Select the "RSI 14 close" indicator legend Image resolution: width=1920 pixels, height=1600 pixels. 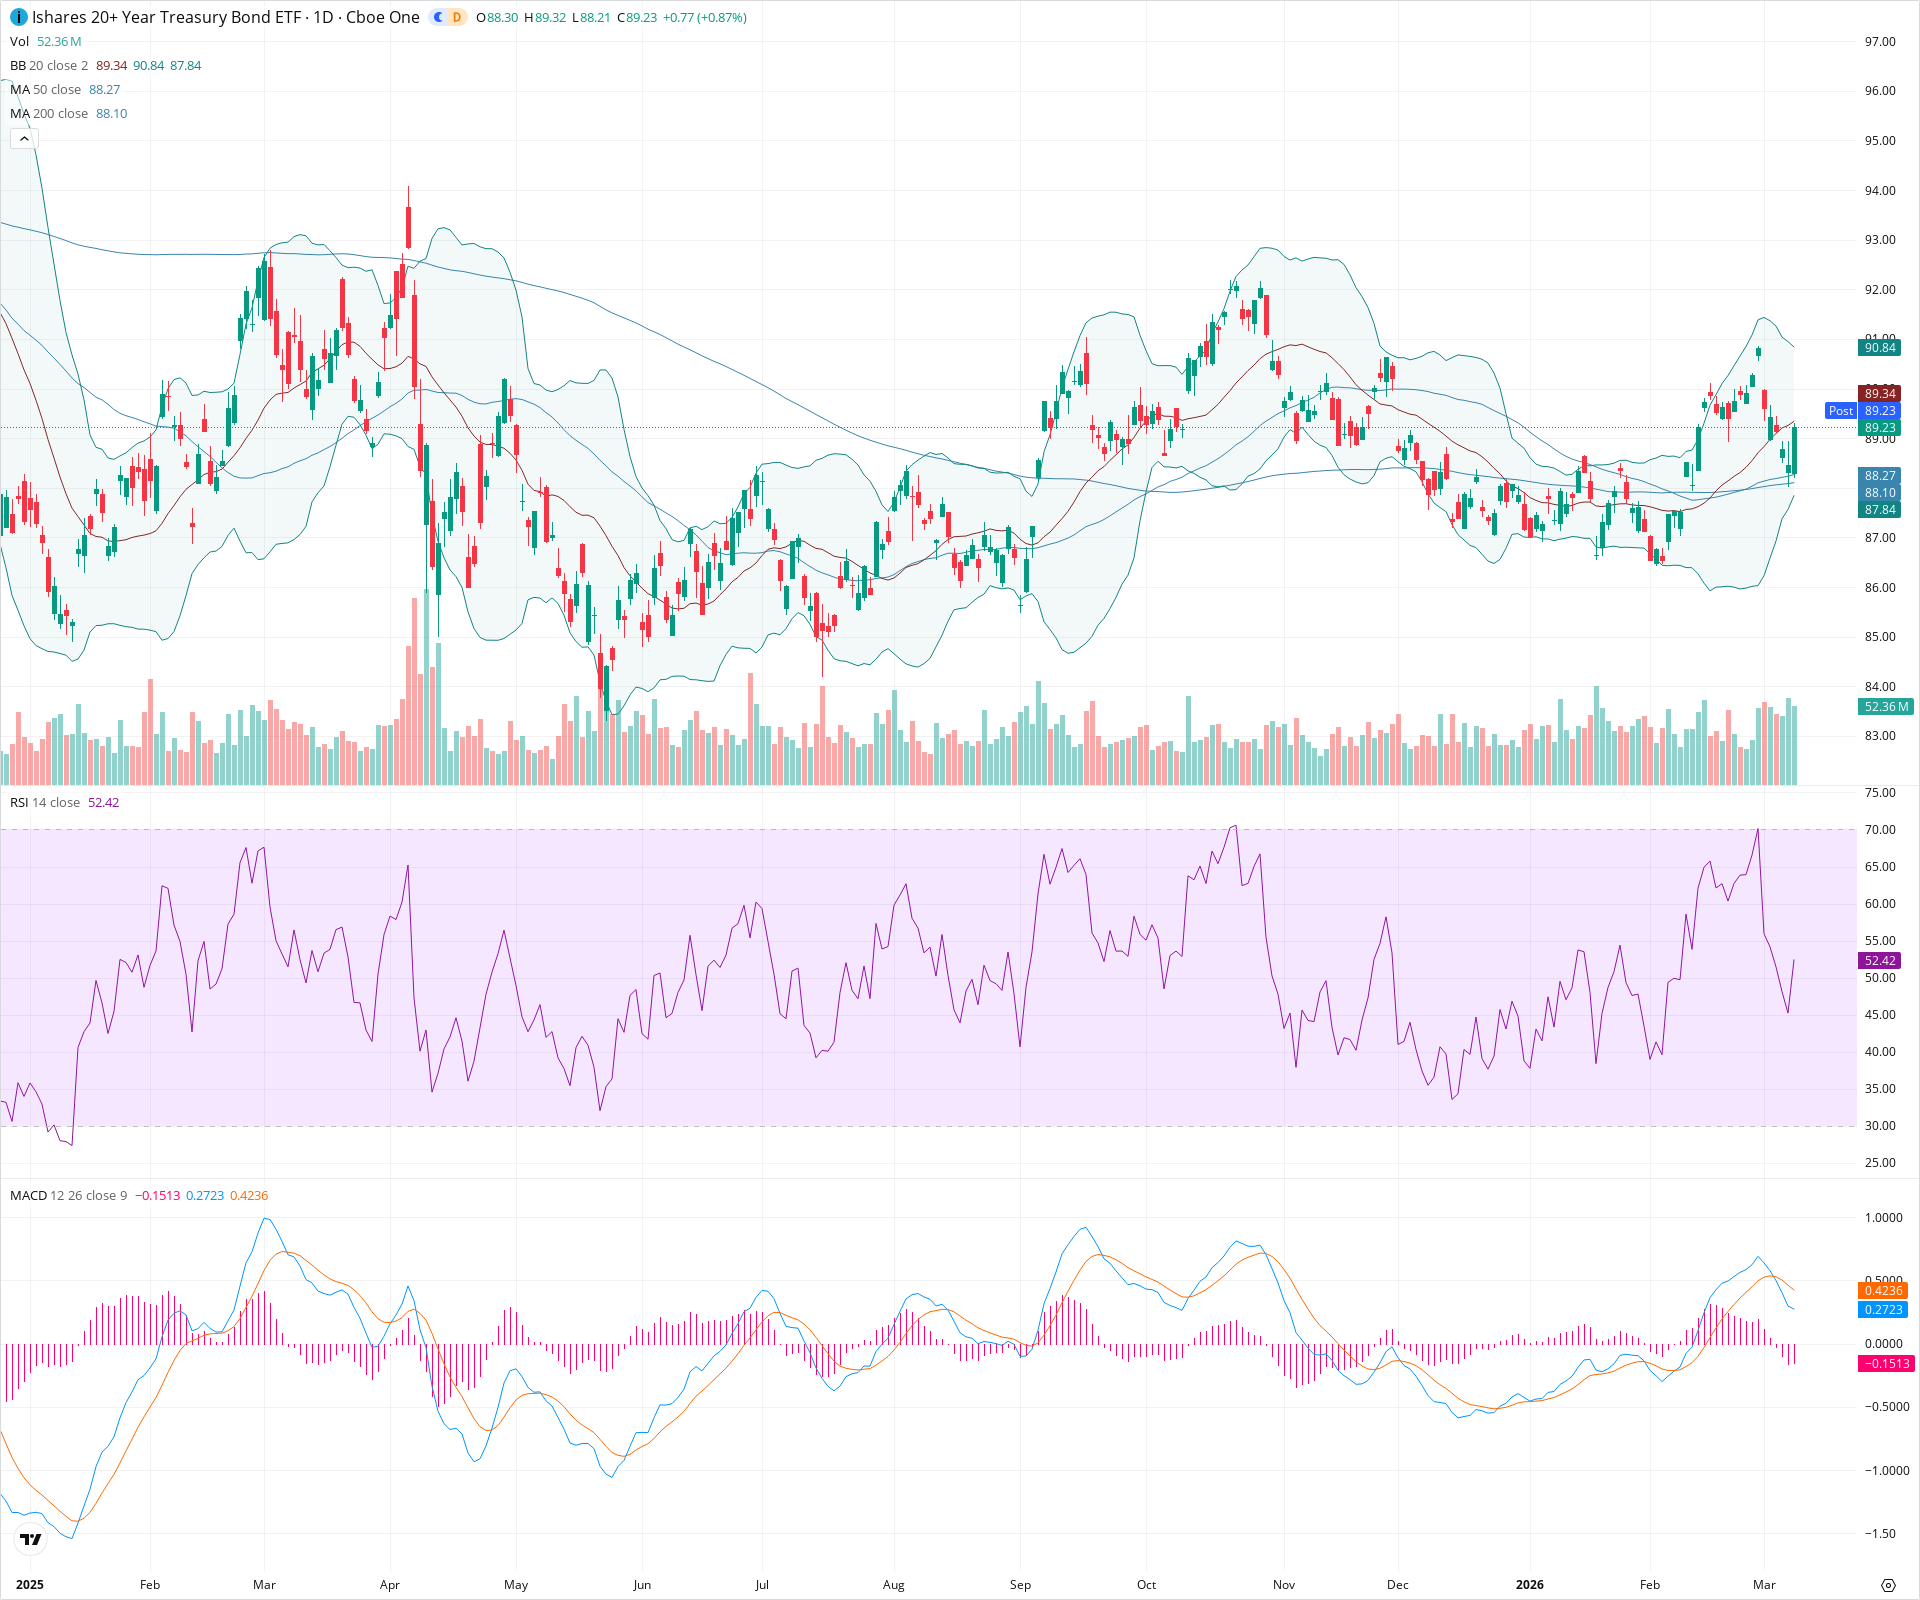pos(46,802)
